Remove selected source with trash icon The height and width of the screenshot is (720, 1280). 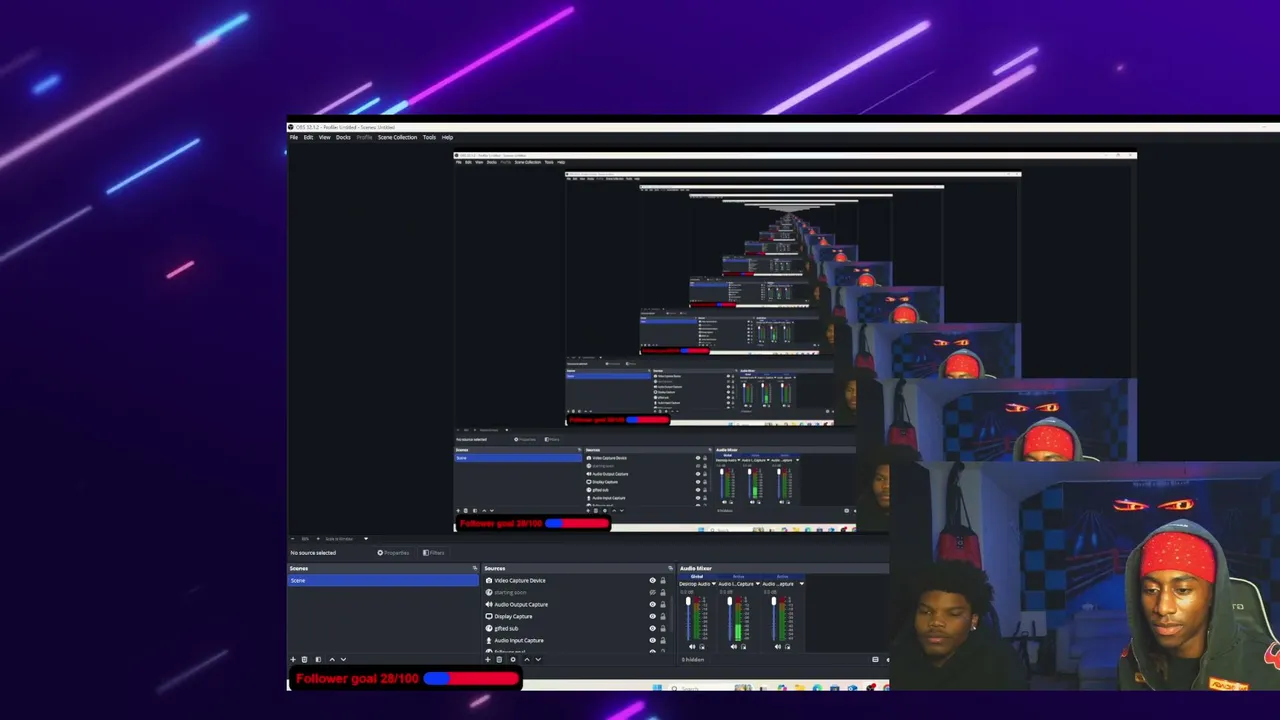(500, 660)
